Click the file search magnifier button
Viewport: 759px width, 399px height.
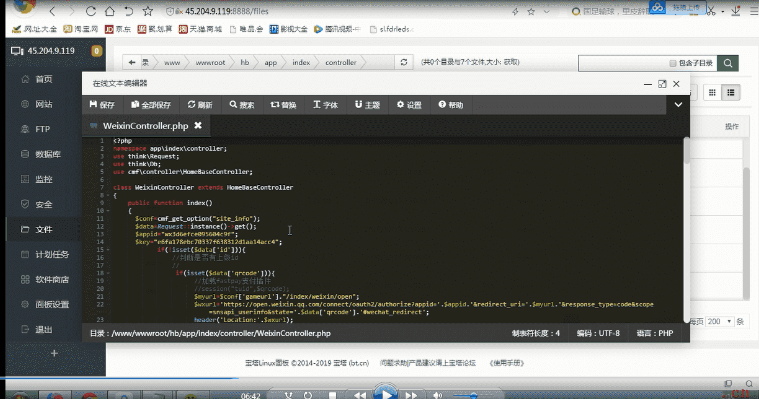pos(728,63)
